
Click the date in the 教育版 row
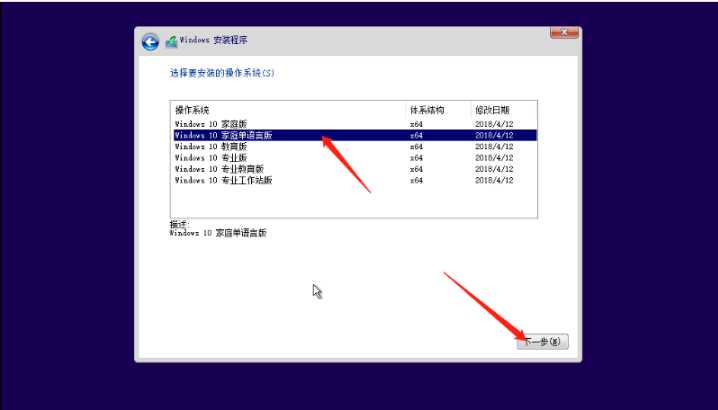click(x=494, y=147)
